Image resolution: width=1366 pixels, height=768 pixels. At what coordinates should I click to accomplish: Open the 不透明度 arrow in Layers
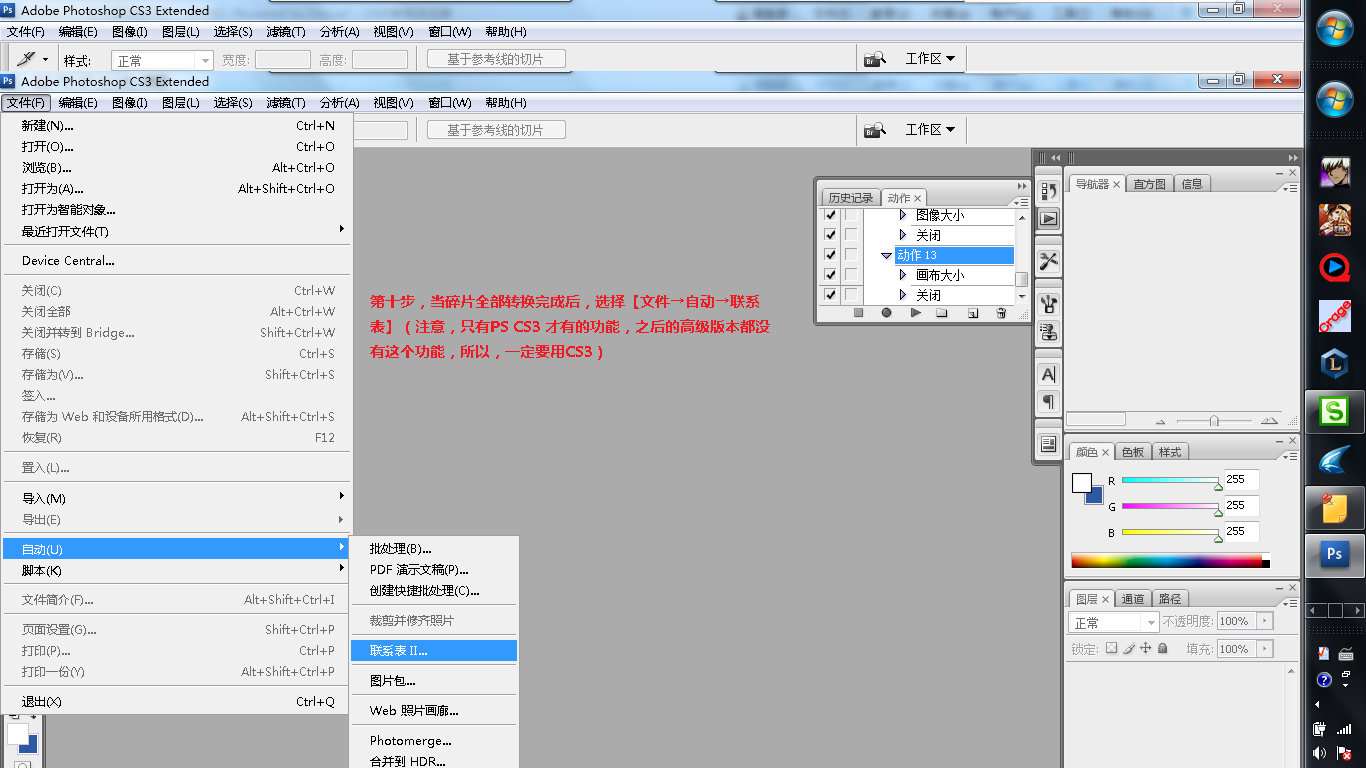(x=1264, y=621)
